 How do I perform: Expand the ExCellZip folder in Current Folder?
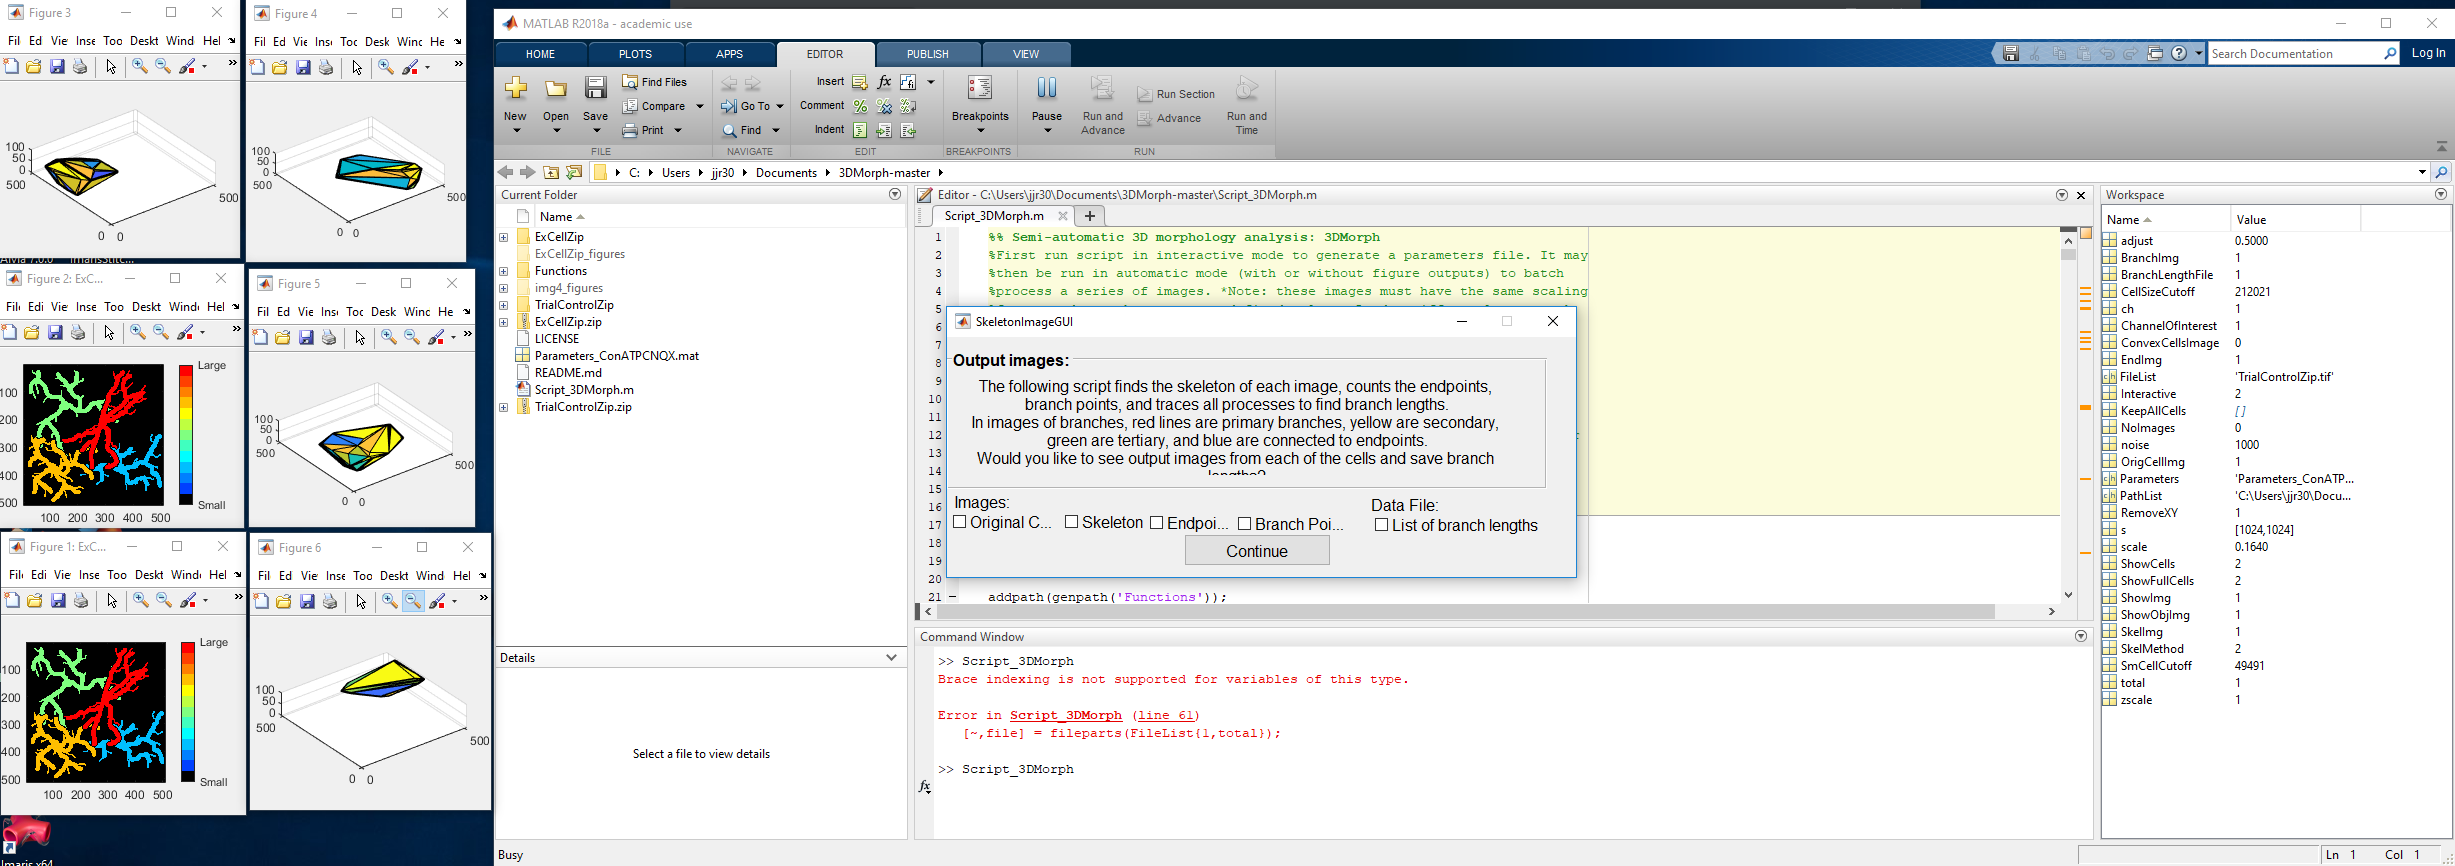pyautogui.click(x=504, y=237)
